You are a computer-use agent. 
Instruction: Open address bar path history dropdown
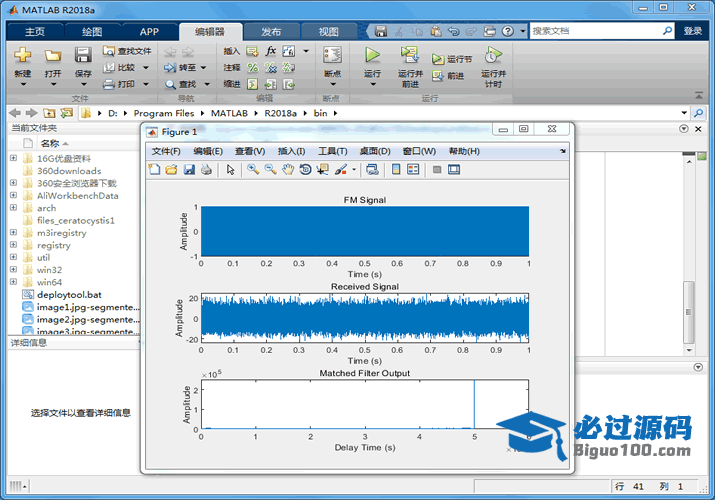pos(684,113)
